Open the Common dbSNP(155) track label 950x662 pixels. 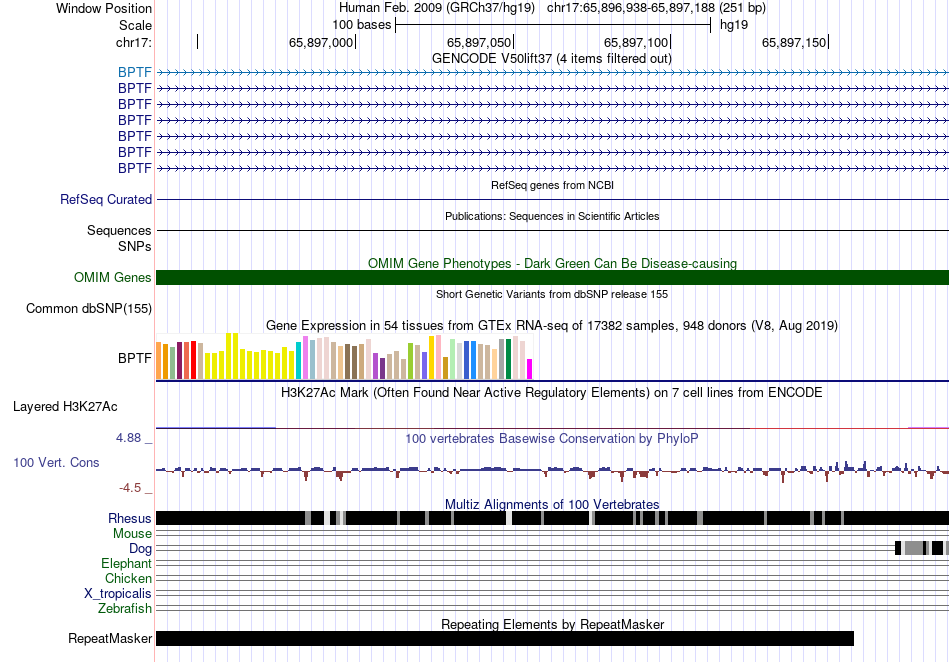pos(89,308)
